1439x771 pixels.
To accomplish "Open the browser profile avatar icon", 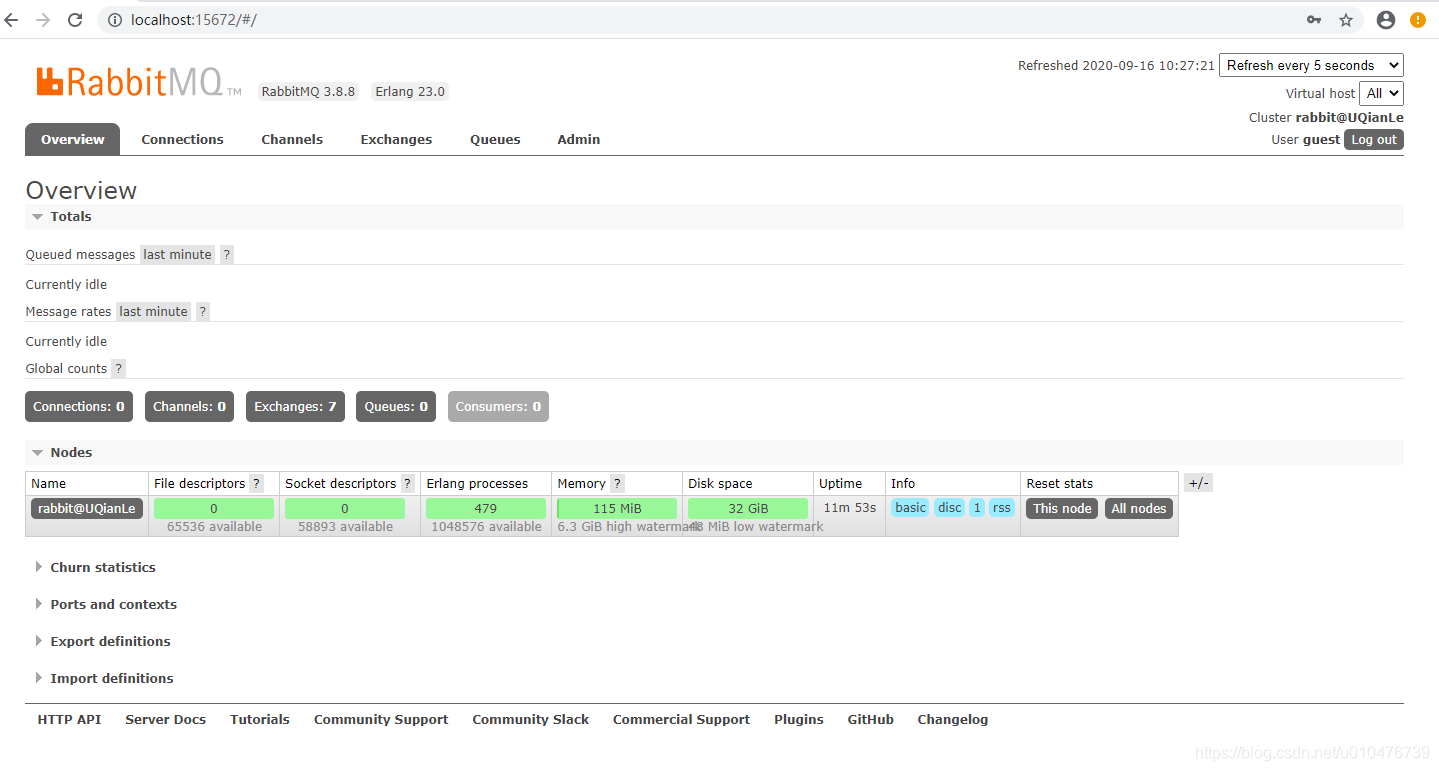I will 1385,20.
